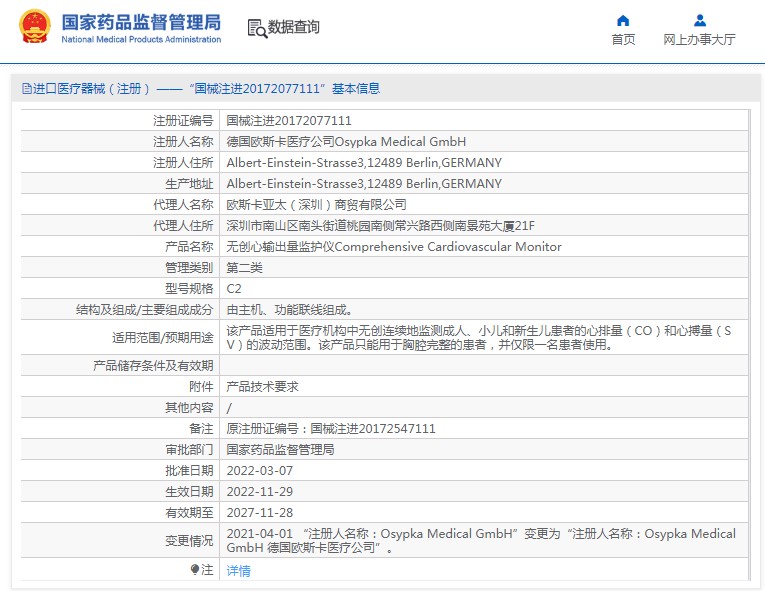
Task: Click the 注册证编号 row label
Action: [183, 121]
